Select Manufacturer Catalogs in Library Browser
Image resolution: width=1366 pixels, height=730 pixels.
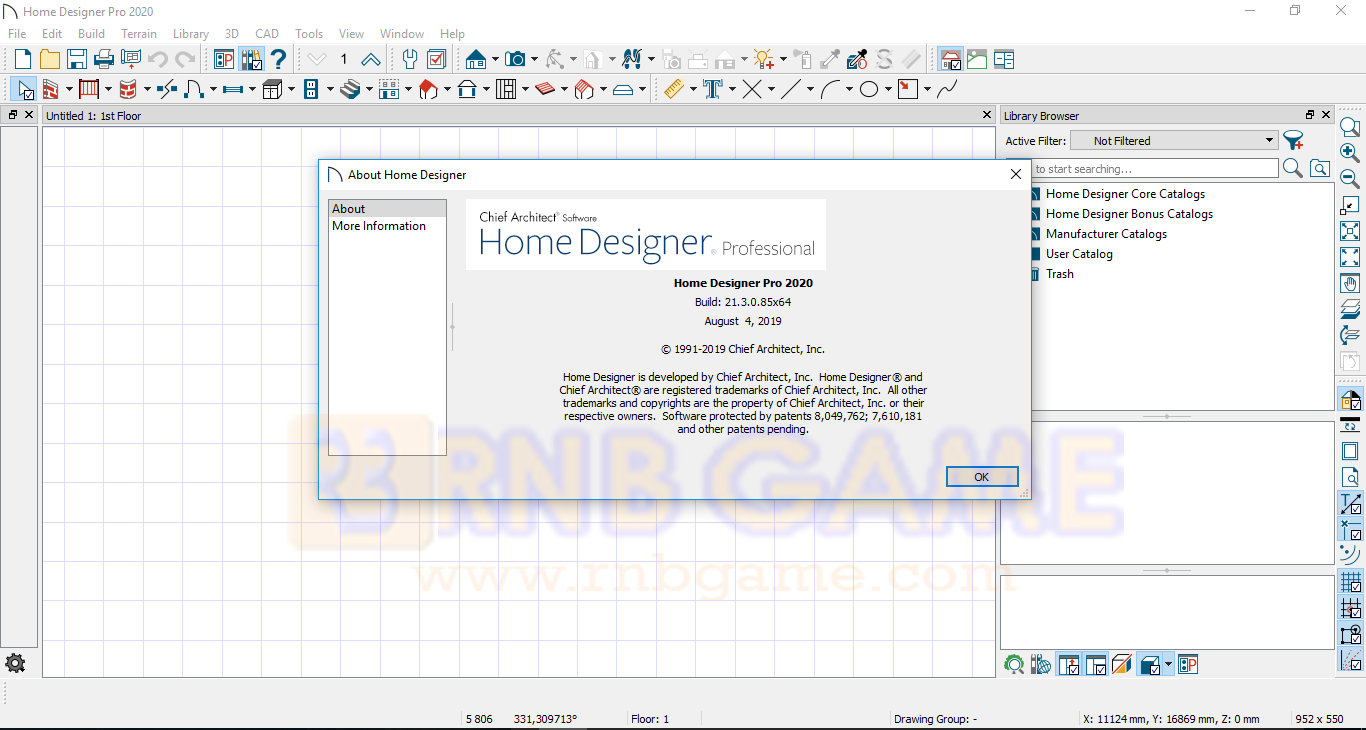[1106, 234]
